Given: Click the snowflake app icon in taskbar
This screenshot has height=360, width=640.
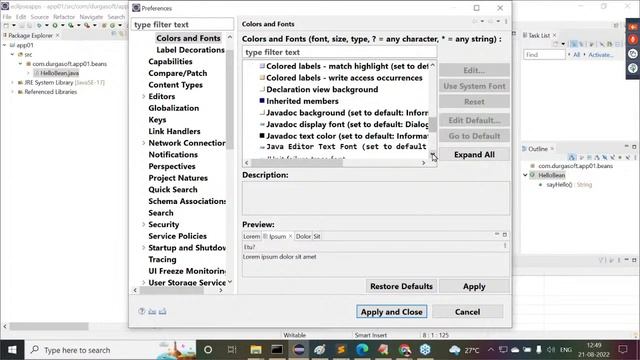Looking at the screenshot, I should [425, 350].
